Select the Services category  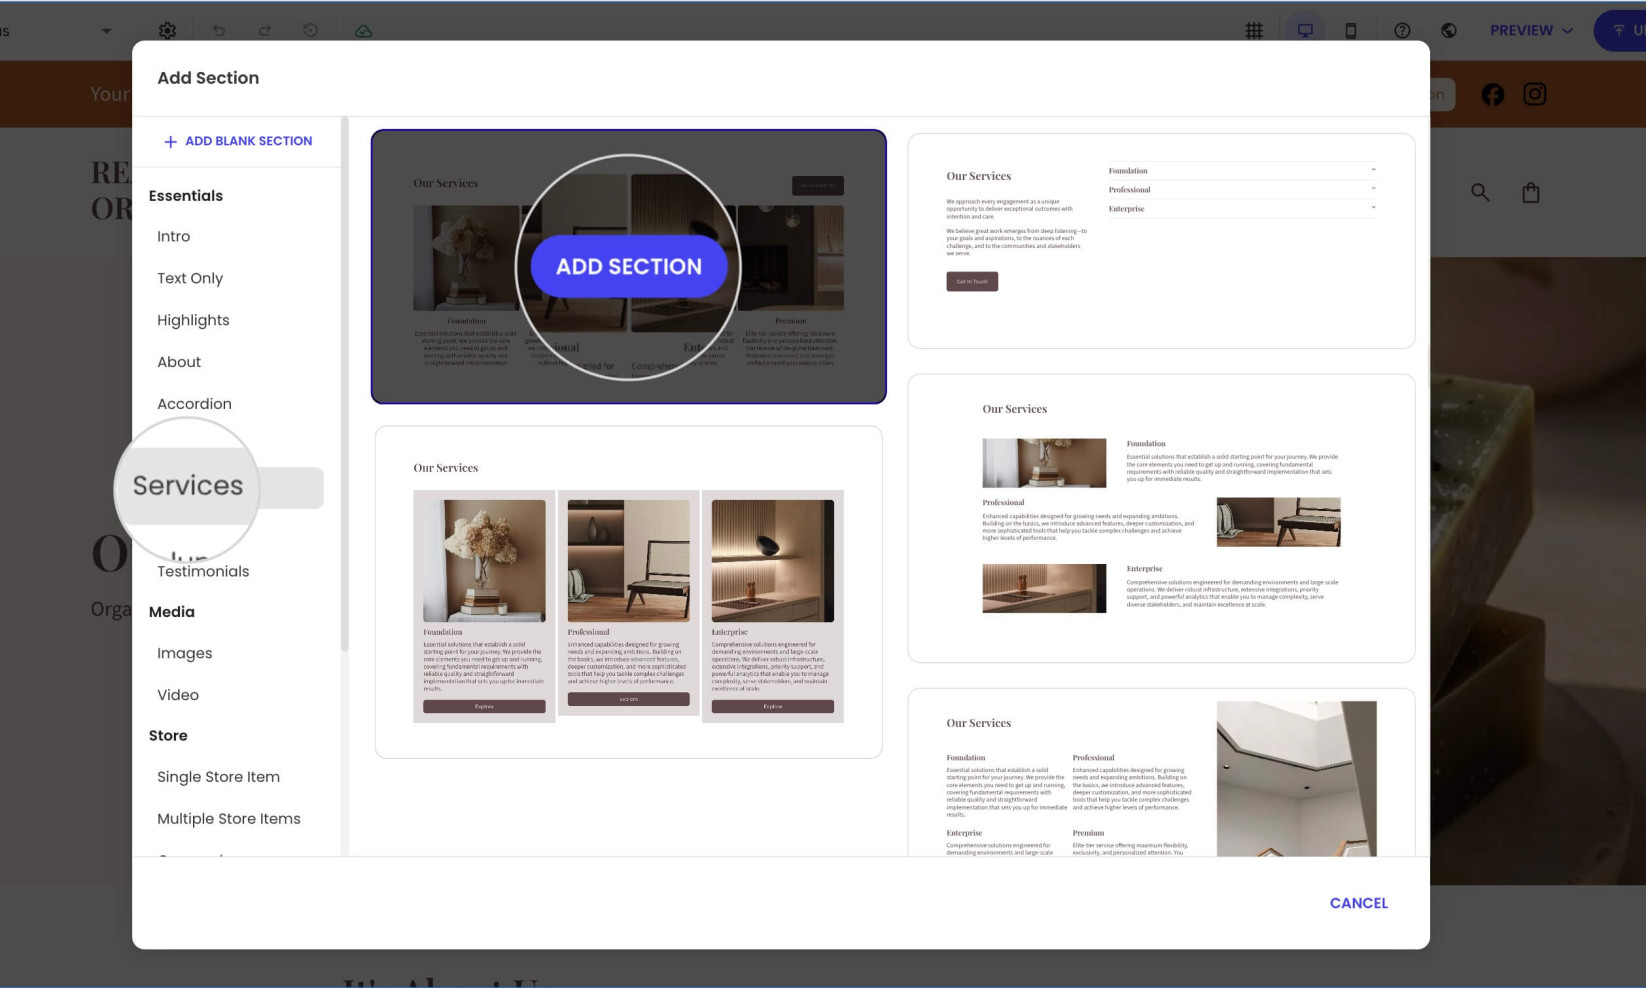(188, 486)
